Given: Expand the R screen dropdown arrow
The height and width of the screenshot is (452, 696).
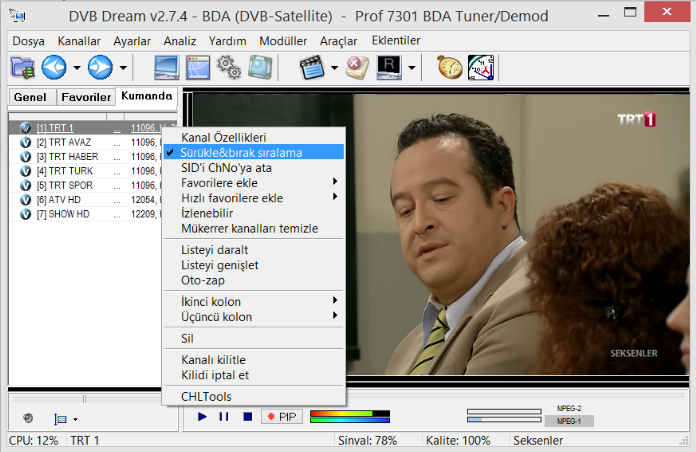Looking at the screenshot, I should [411, 68].
